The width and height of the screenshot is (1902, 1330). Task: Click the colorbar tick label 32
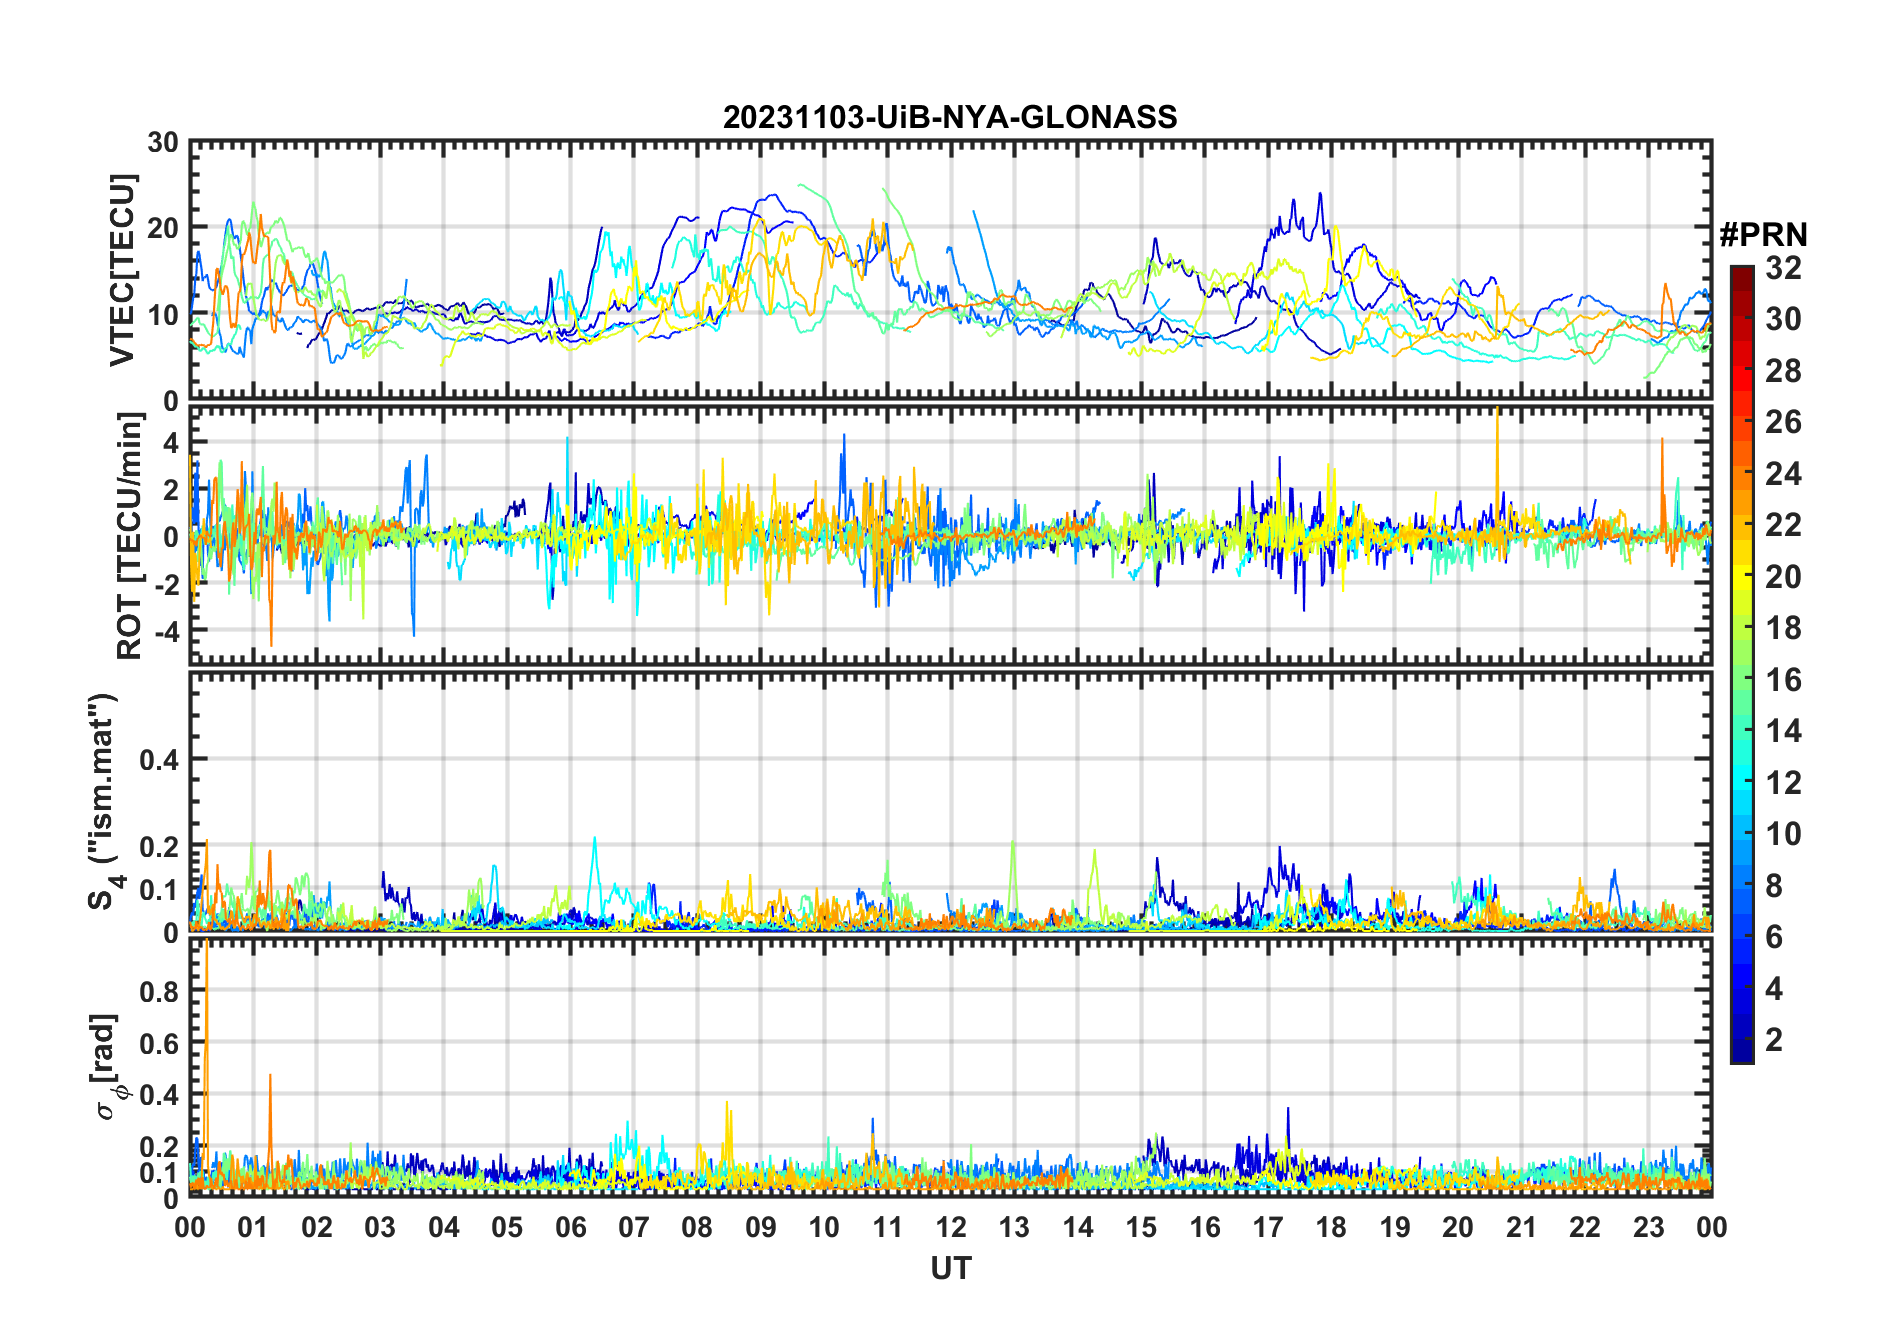pos(1783,268)
